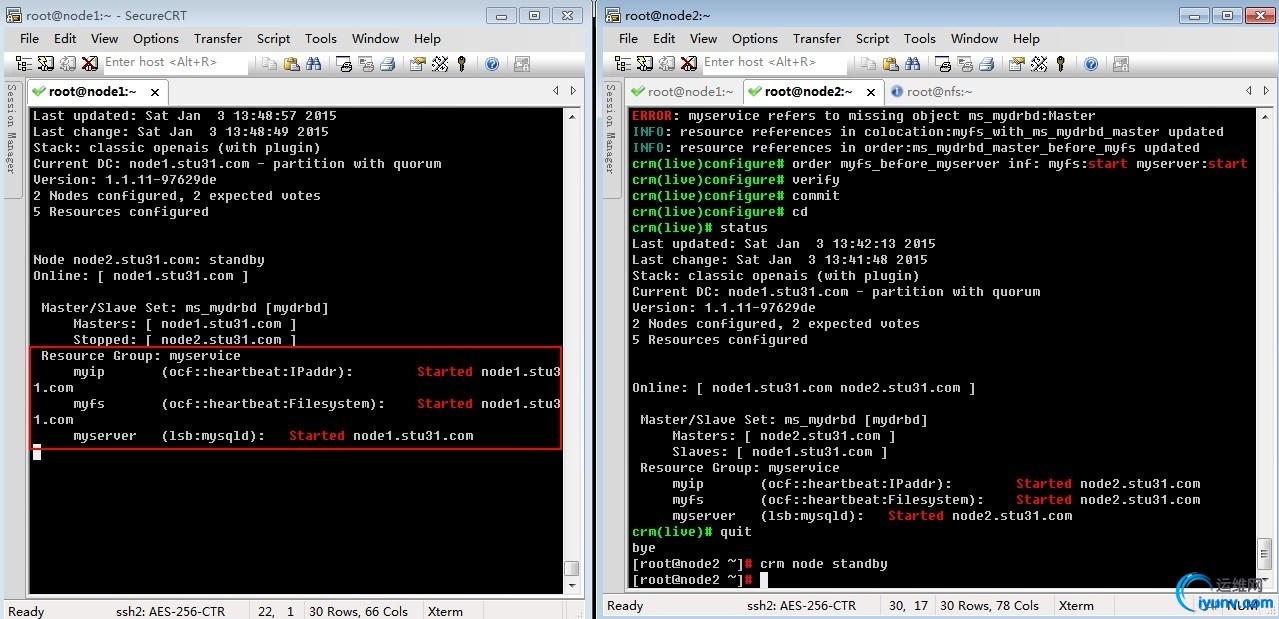Switch to root@node1:~ tab in node2 window

[683, 91]
